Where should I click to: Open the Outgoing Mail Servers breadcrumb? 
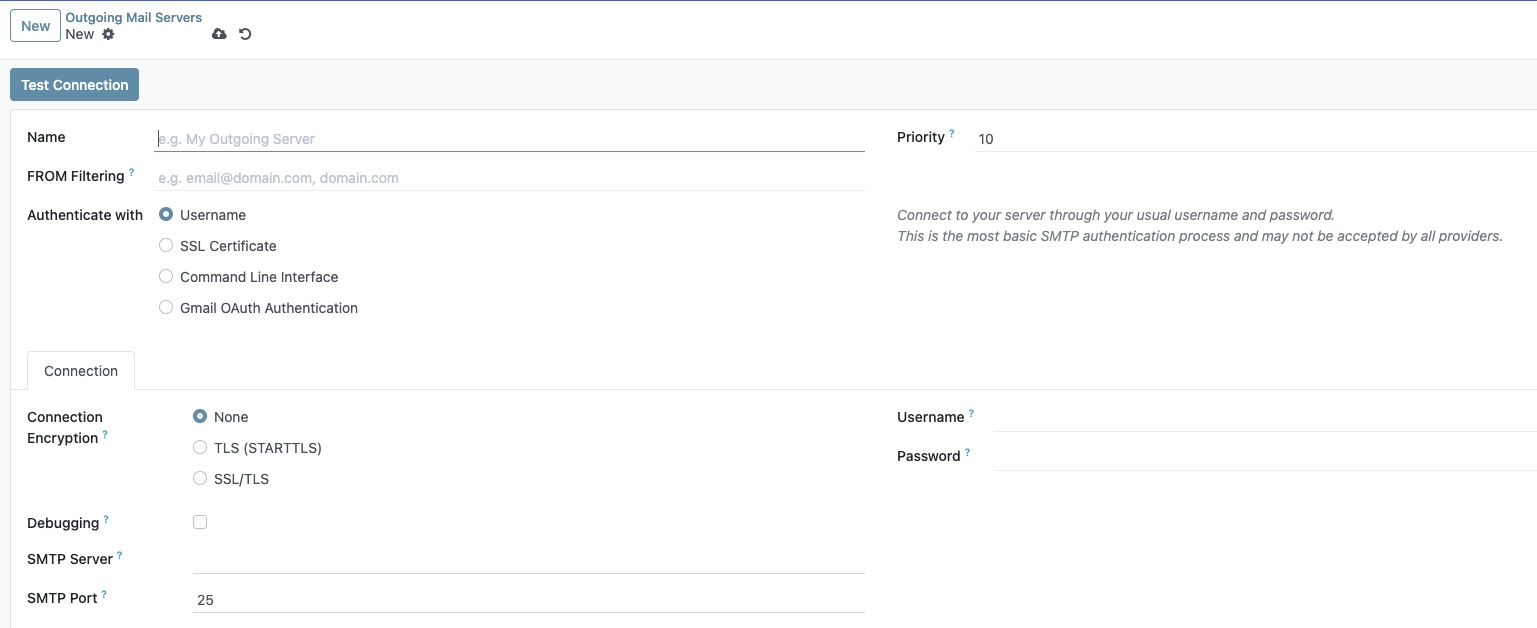click(x=133, y=16)
